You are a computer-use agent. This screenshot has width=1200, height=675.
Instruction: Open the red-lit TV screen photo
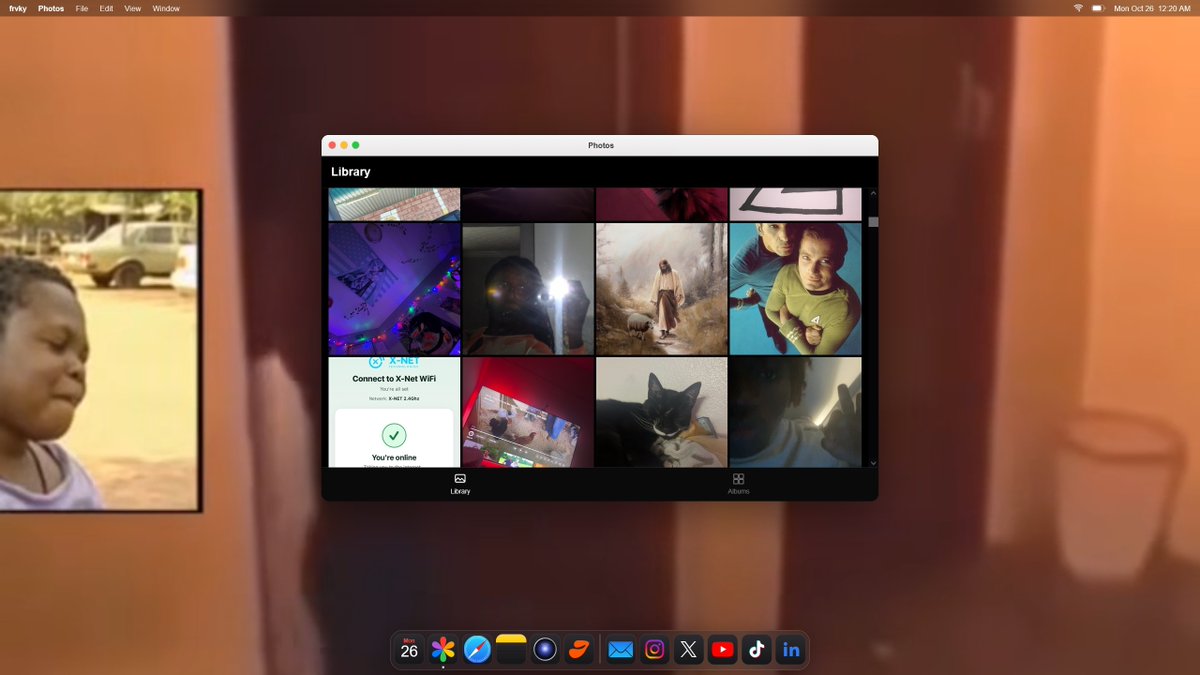(528, 413)
